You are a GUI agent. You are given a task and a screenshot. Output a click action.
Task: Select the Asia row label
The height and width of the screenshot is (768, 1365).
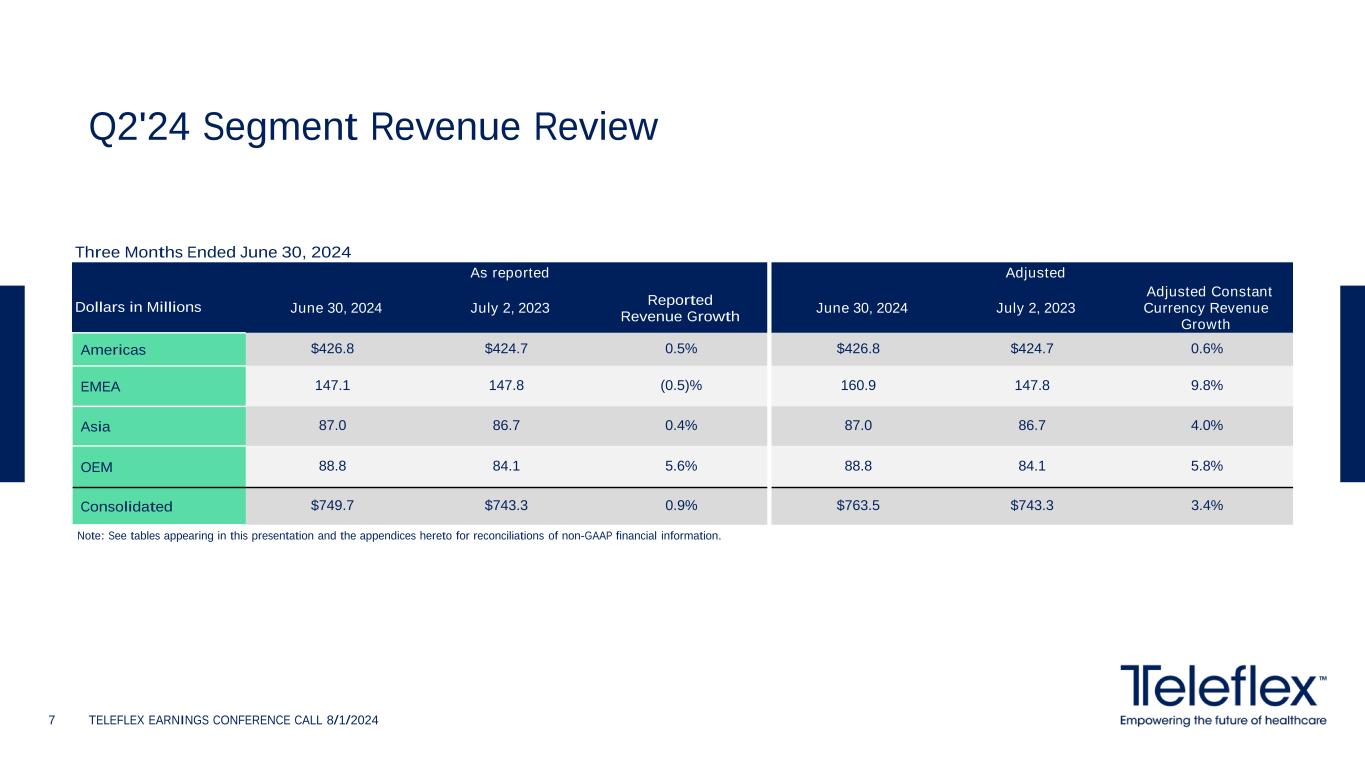point(96,426)
